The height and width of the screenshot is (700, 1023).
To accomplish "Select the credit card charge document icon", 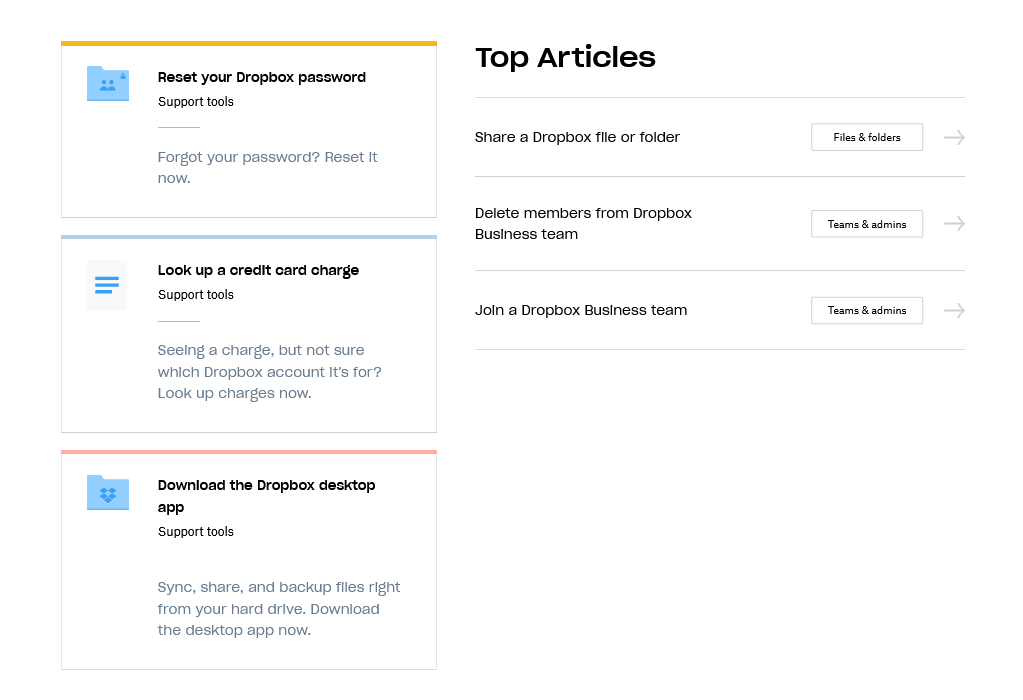I will tap(107, 285).
